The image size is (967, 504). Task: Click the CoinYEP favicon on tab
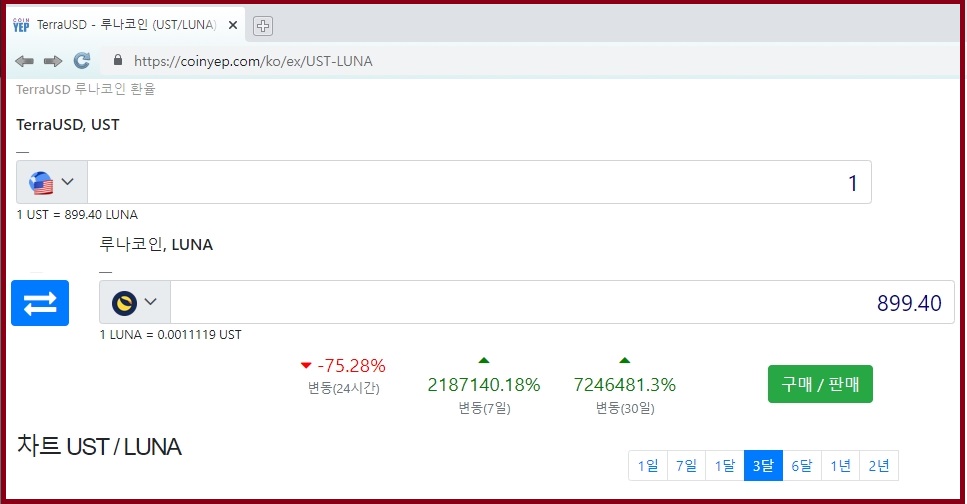21,25
